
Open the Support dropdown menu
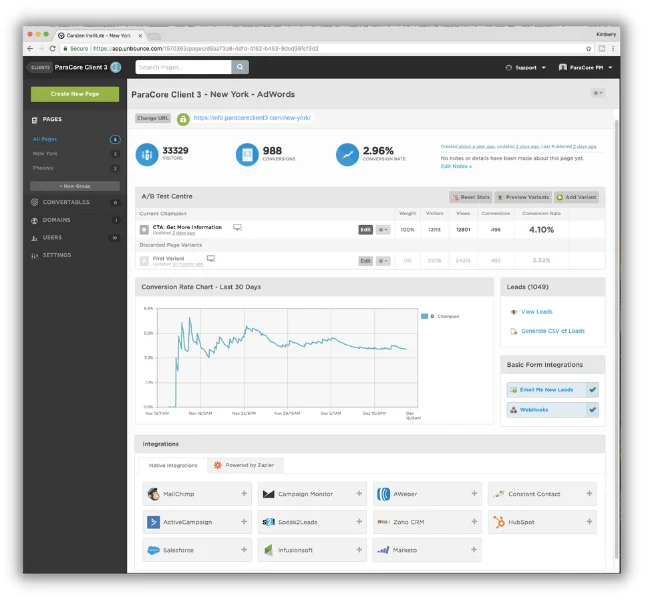(525, 68)
